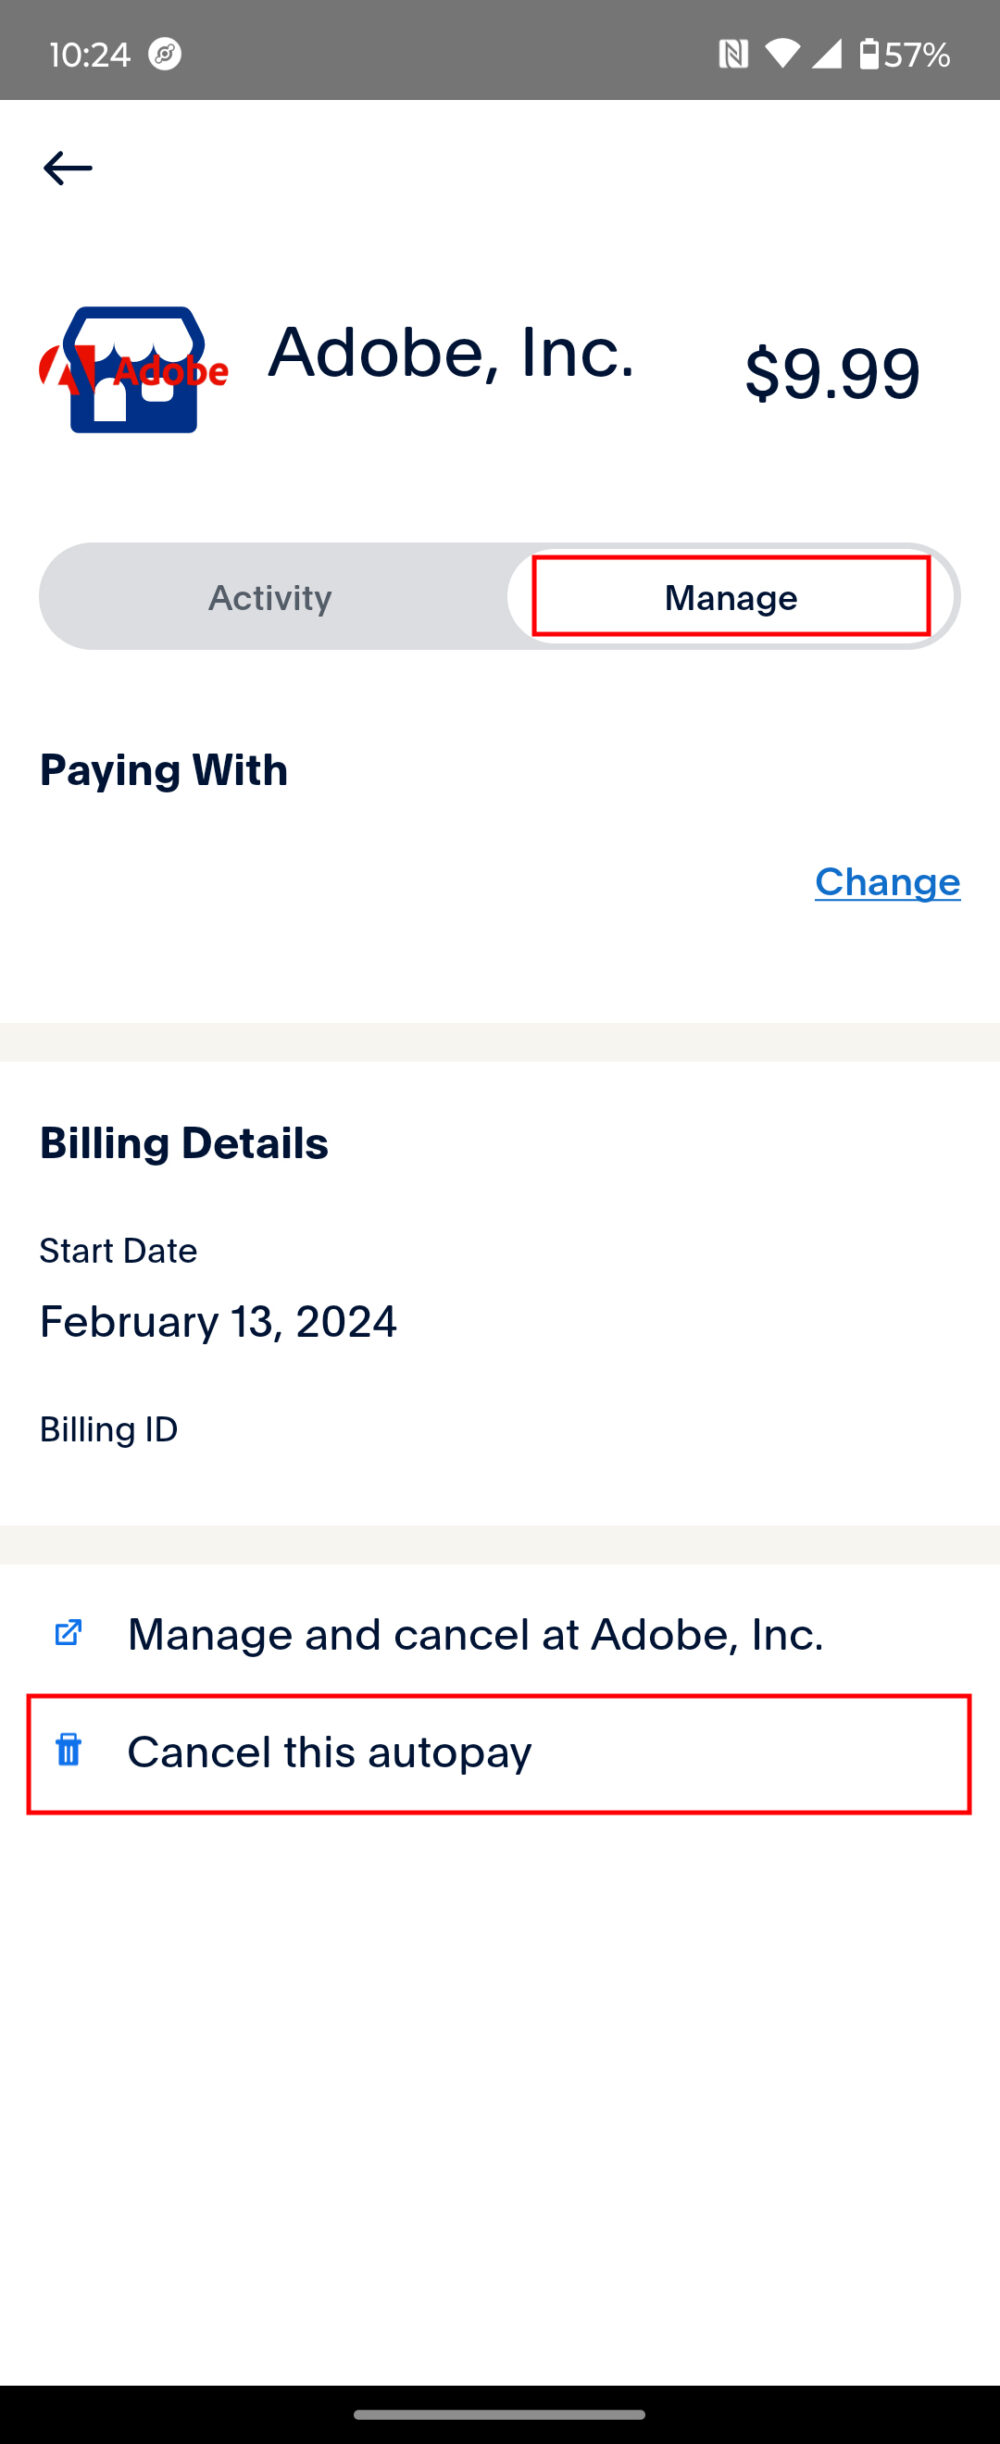Switch to the Activity tab
The width and height of the screenshot is (1000, 2444).
tap(270, 598)
